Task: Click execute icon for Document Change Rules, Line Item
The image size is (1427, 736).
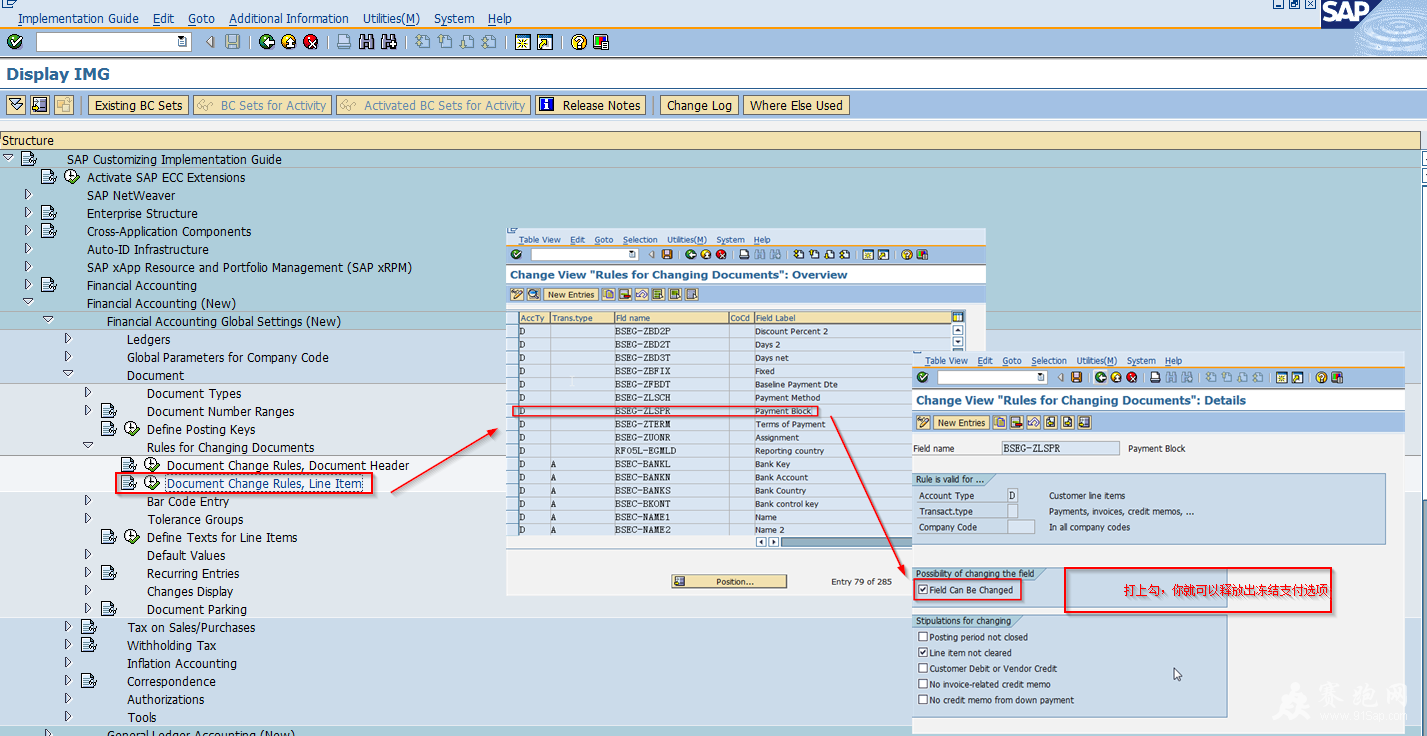Action: [x=152, y=483]
